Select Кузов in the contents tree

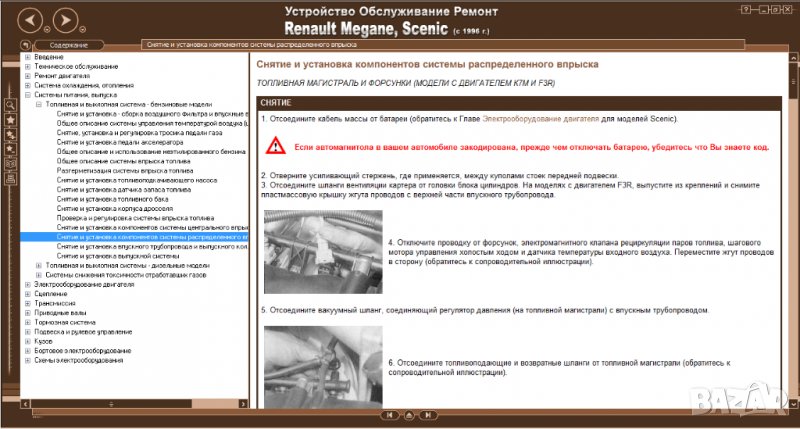(44, 341)
